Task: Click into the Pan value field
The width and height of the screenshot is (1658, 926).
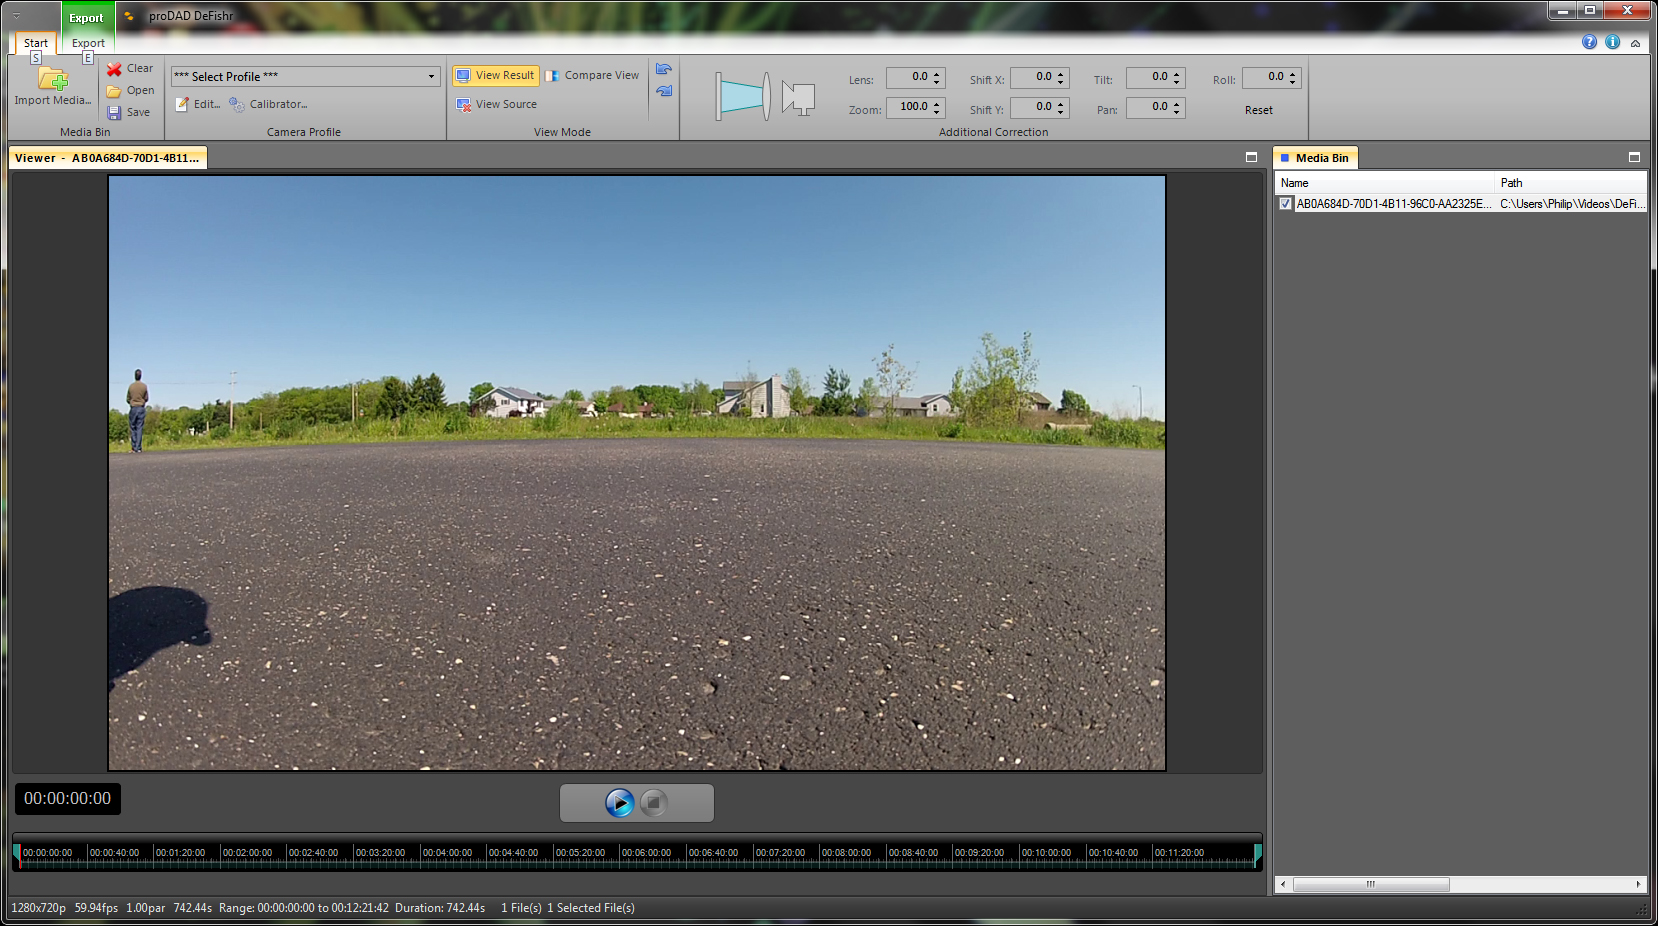Action: [1148, 107]
